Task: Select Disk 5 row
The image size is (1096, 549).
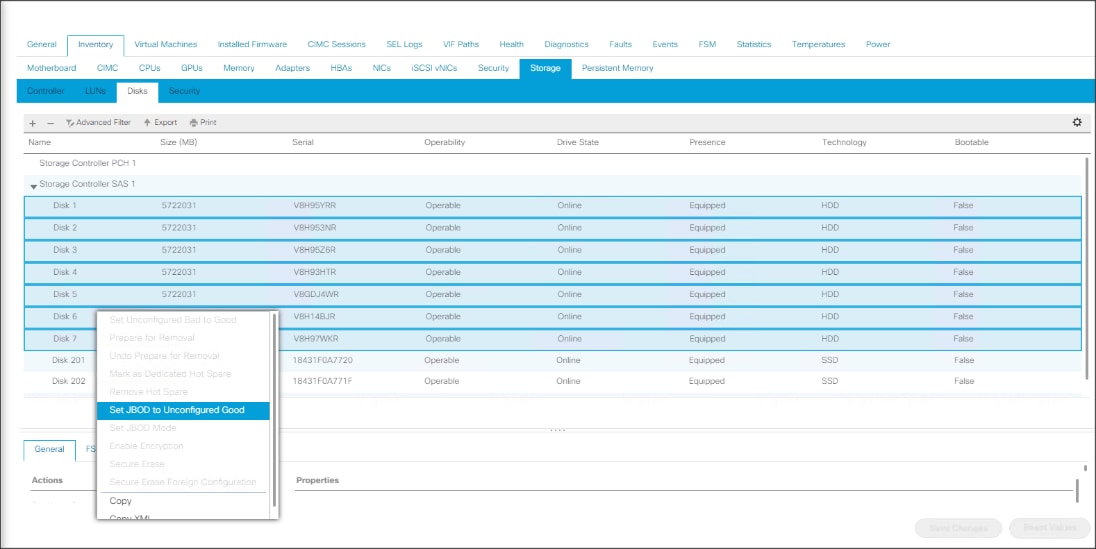Action: [x=552, y=294]
